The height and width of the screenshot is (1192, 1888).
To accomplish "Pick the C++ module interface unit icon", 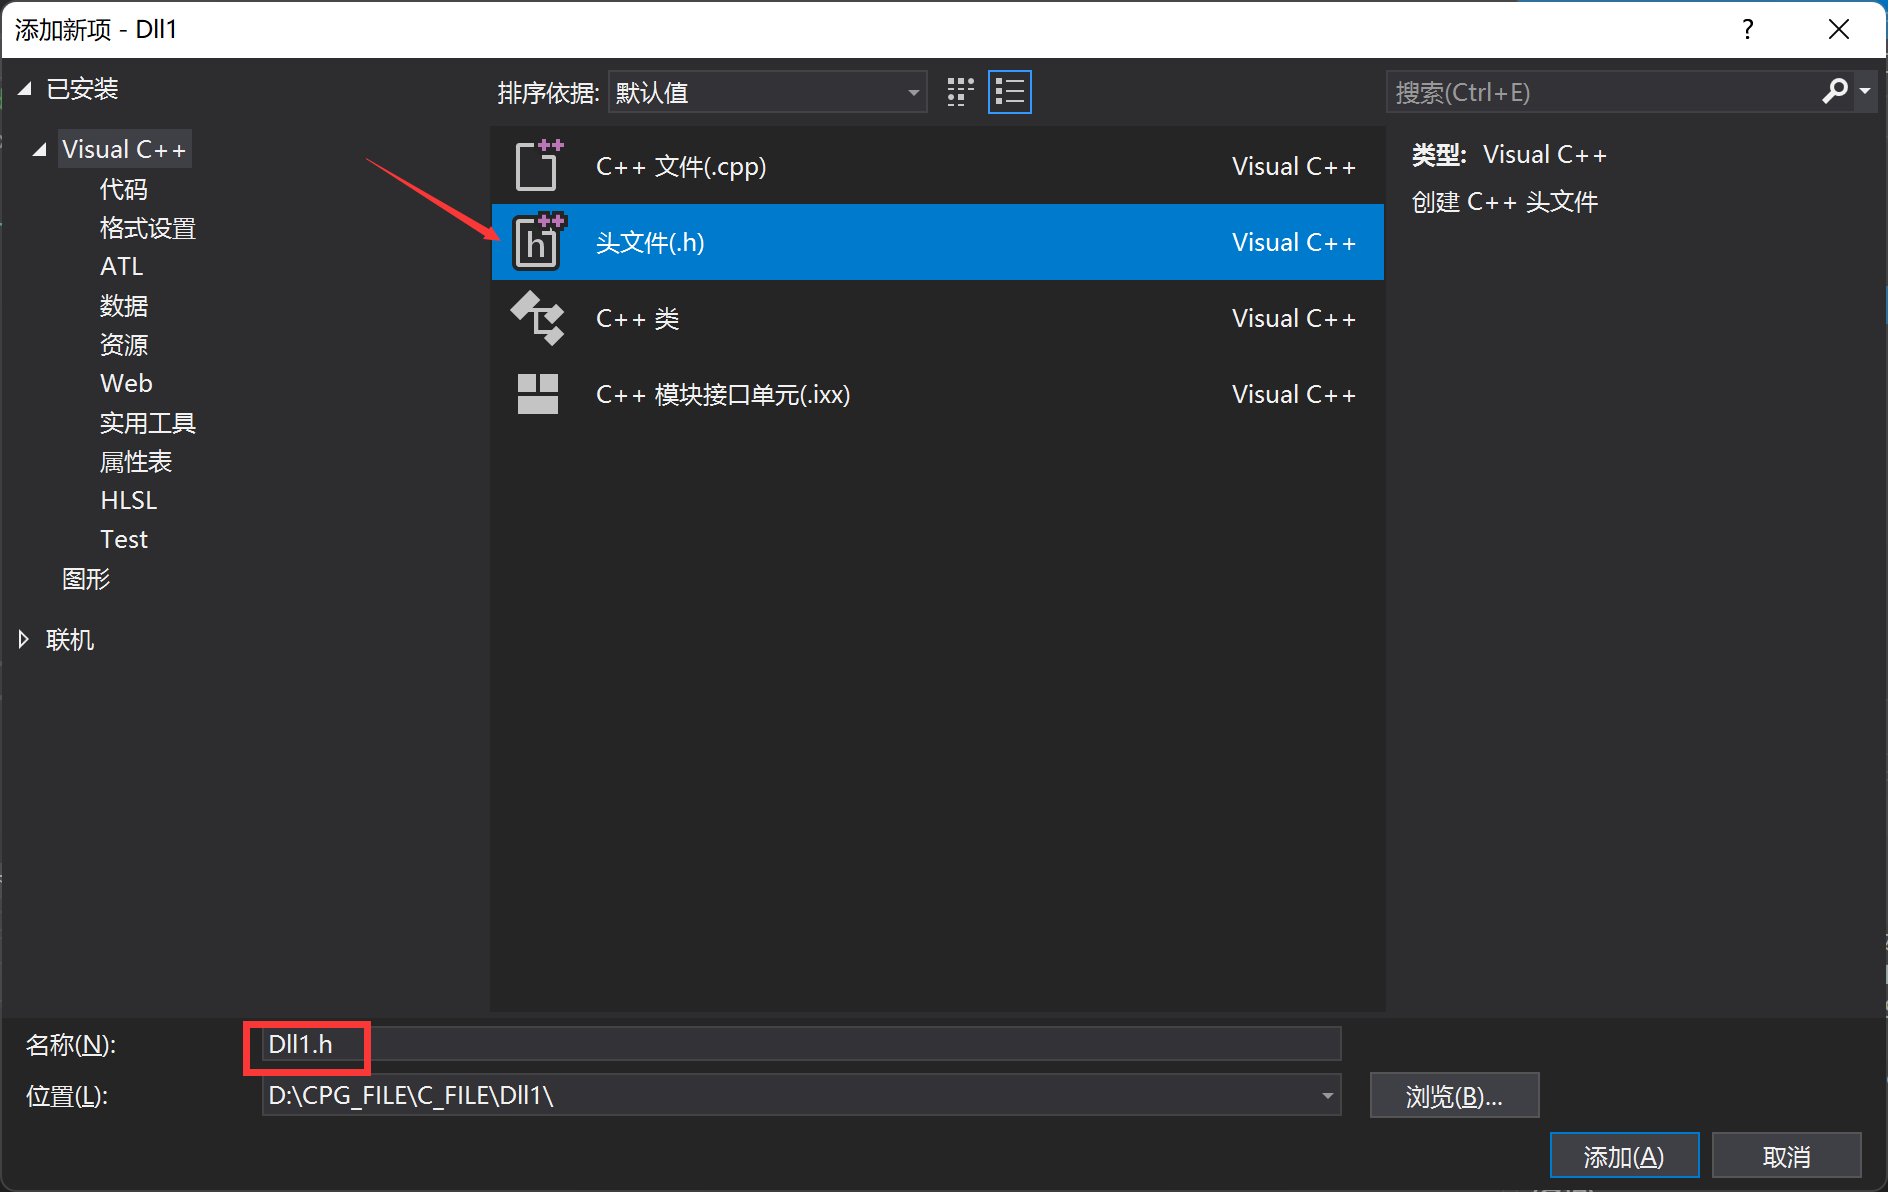I will coord(538,394).
